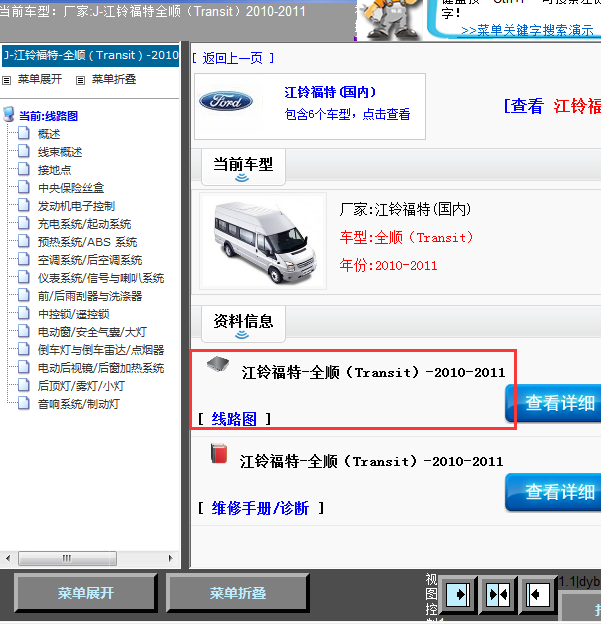Open 电动窗/安全气囊/大灯 tree entry

92,332
